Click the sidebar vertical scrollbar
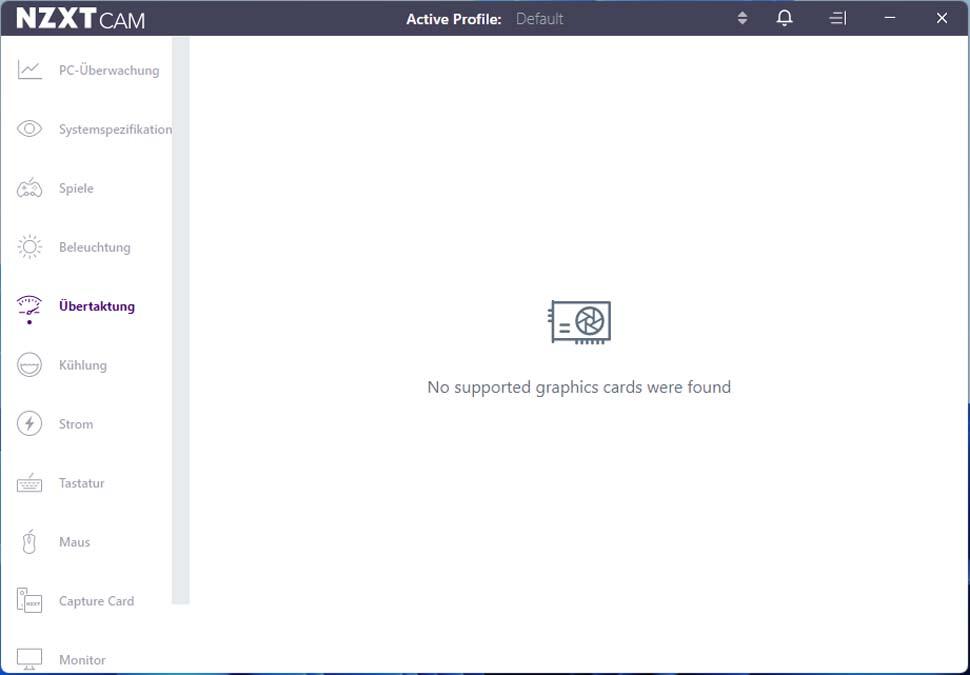This screenshot has width=970, height=675. 181,320
